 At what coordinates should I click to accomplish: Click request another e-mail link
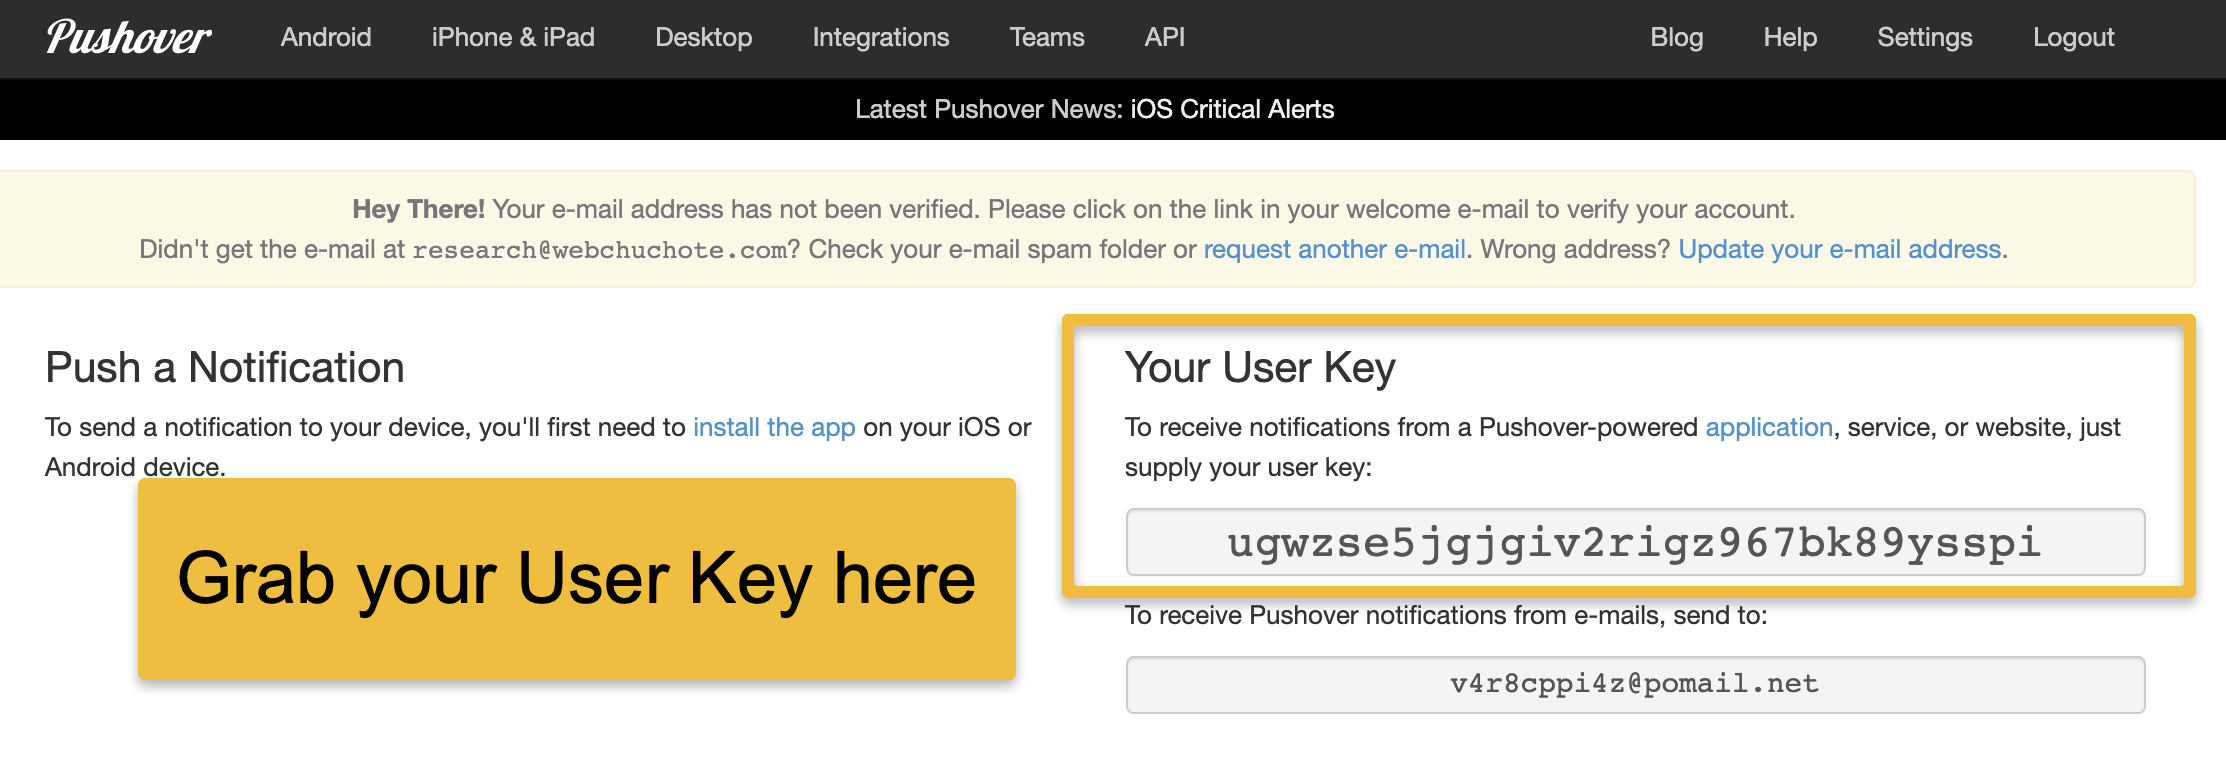(1334, 249)
